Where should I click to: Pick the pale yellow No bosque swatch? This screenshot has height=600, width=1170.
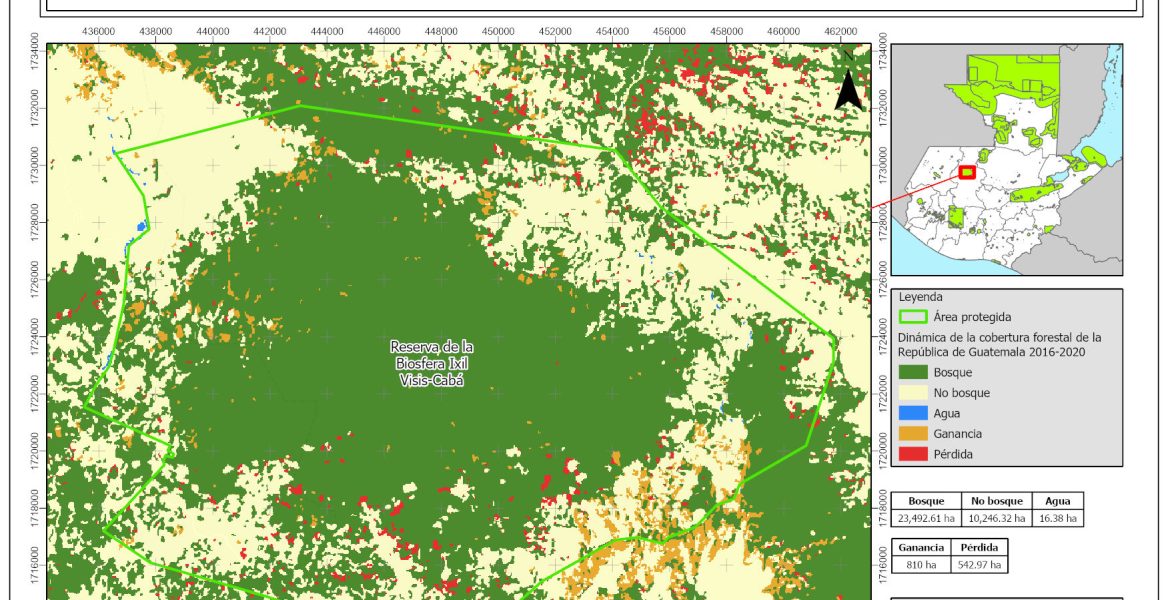(x=914, y=393)
